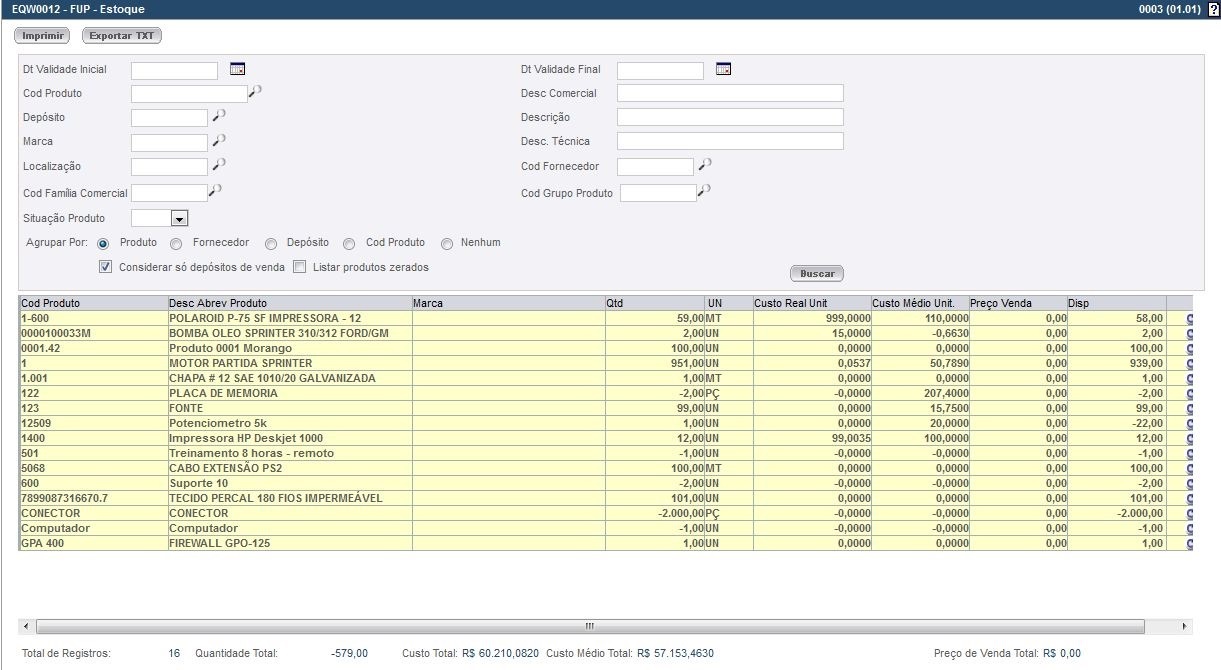Open calendar picker for Dt Validade Final

tap(723, 69)
